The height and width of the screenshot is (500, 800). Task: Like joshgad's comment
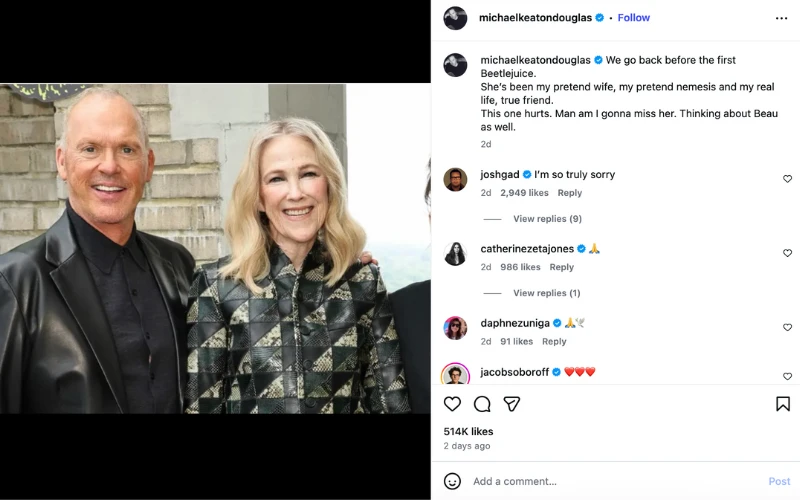(787, 179)
